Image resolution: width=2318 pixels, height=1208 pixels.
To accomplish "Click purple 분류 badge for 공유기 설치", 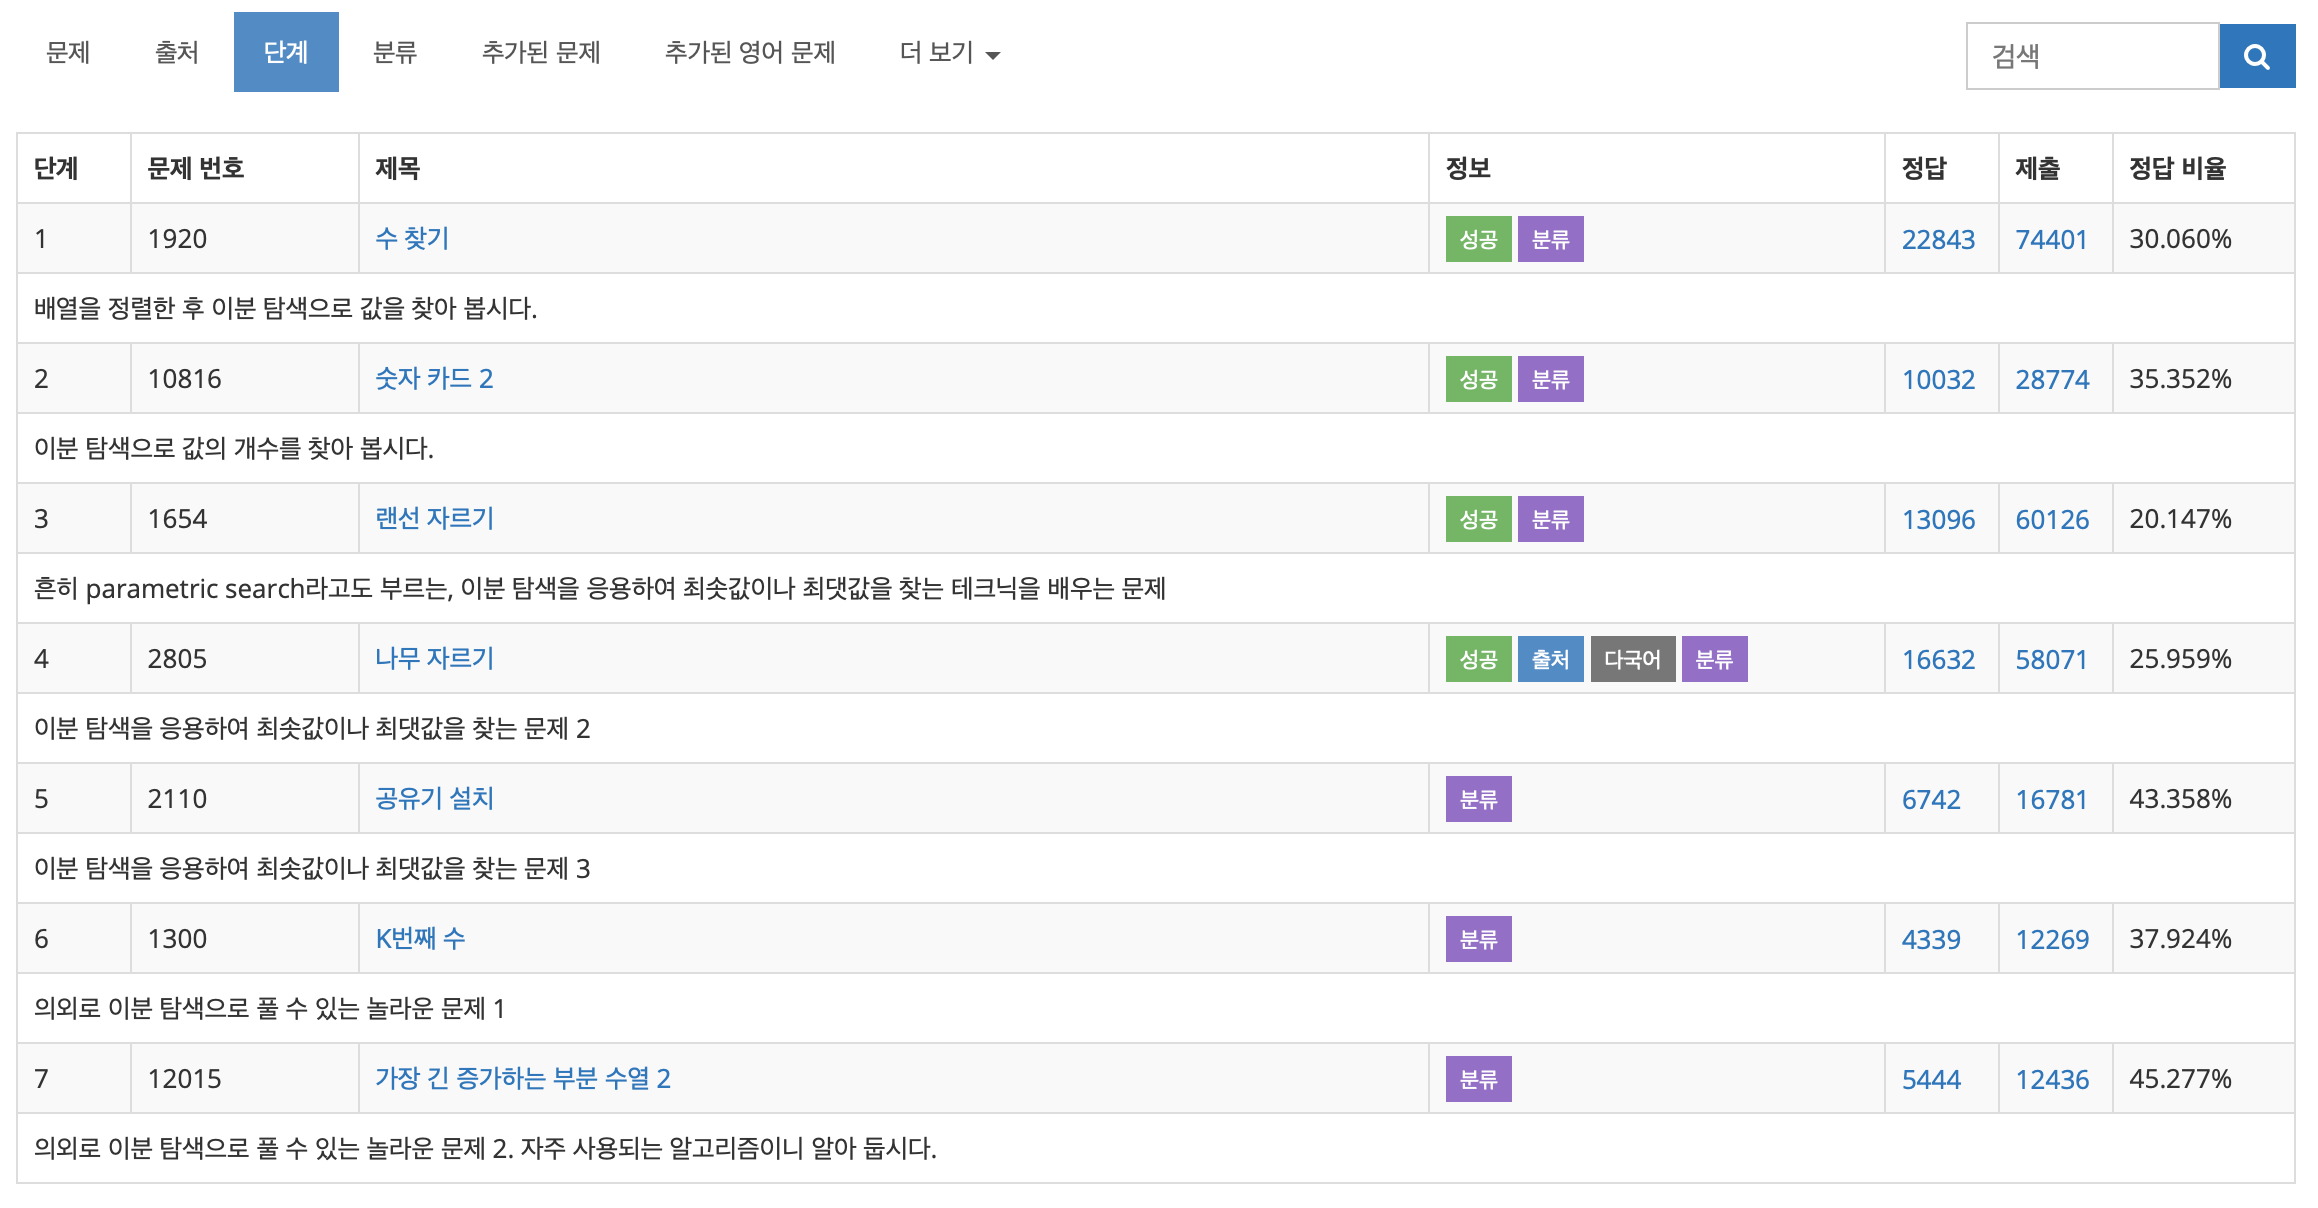I will (1478, 799).
